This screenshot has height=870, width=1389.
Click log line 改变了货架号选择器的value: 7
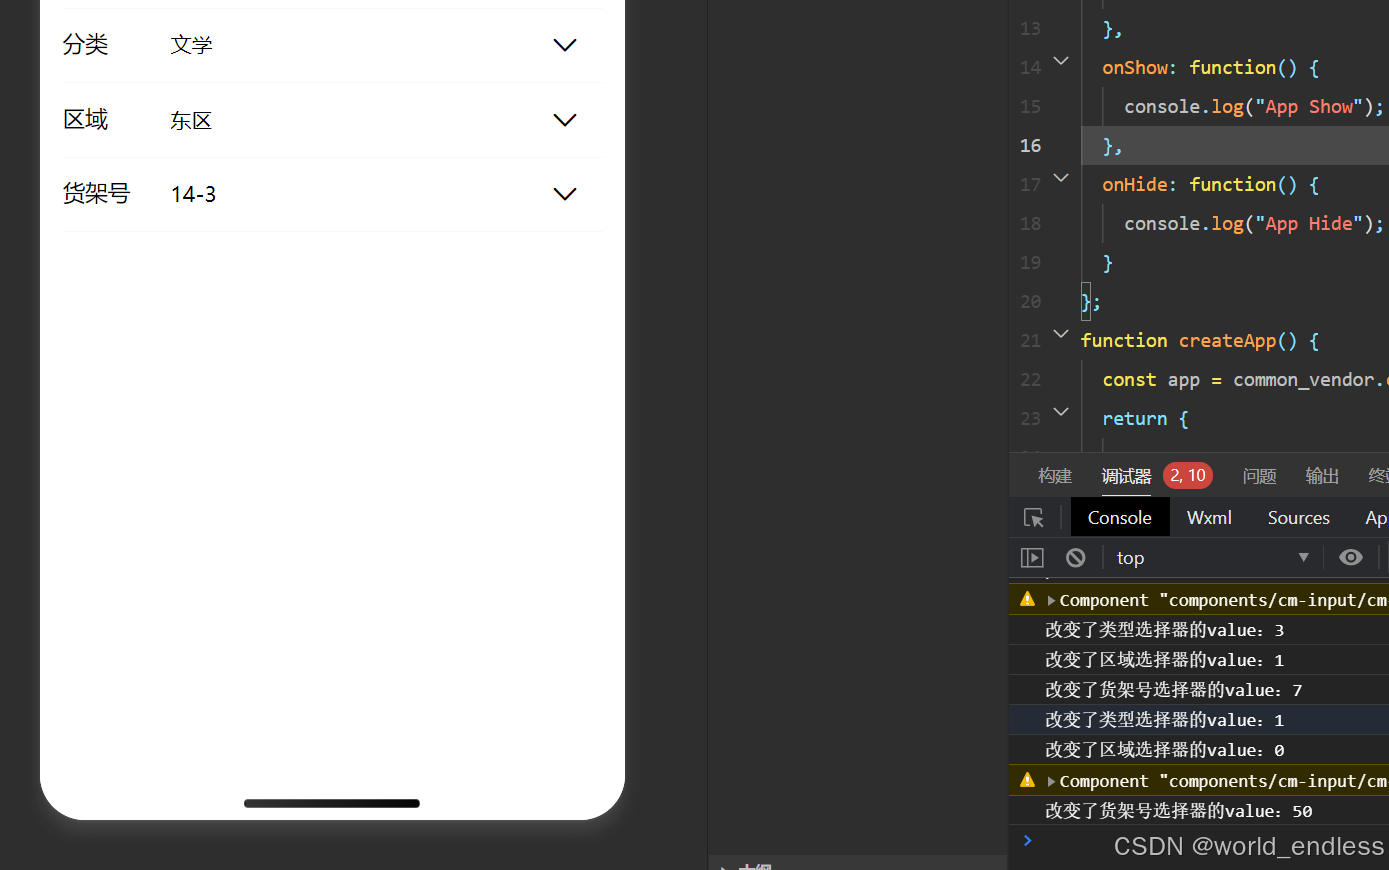(1173, 690)
